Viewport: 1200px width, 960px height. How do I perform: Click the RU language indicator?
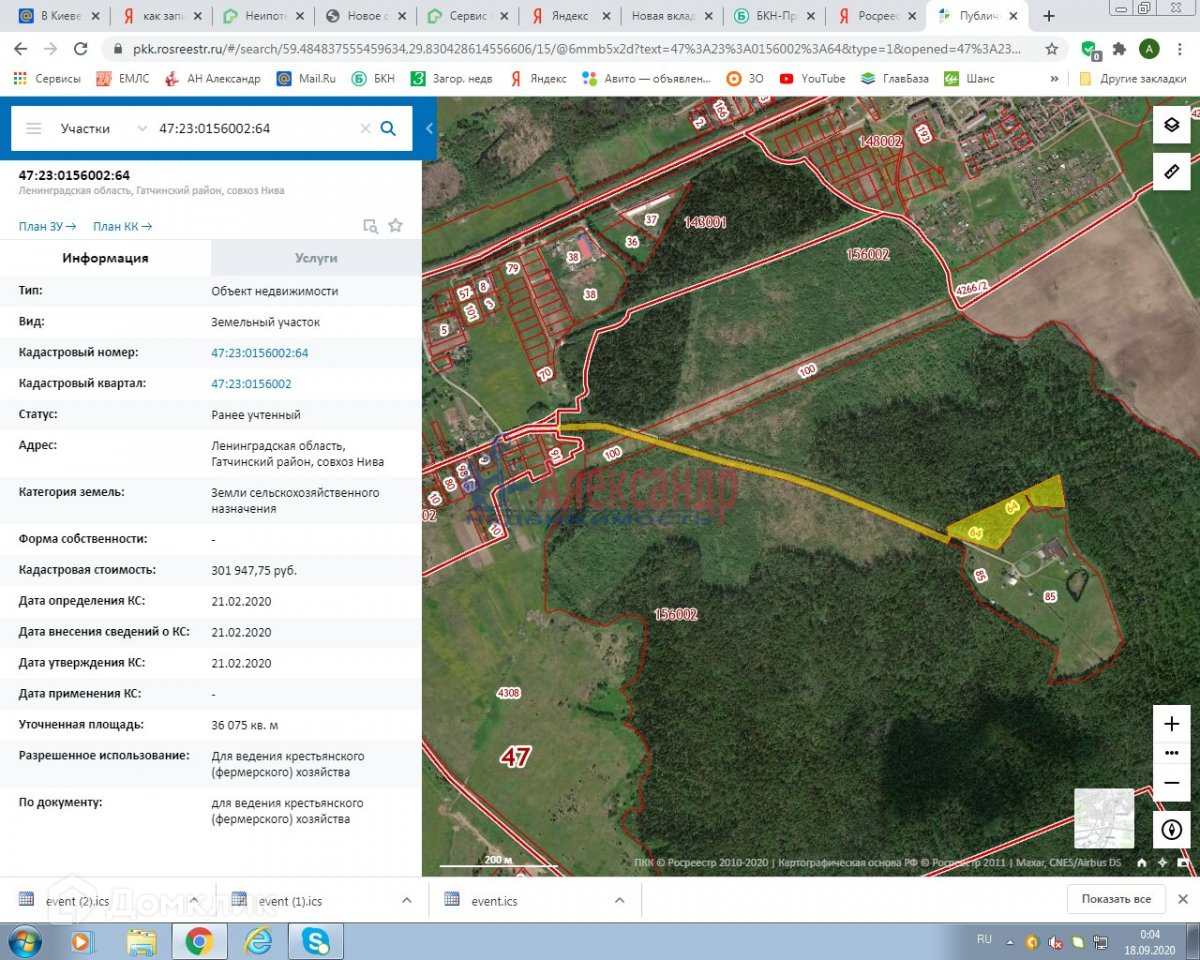click(x=984, y=940)
